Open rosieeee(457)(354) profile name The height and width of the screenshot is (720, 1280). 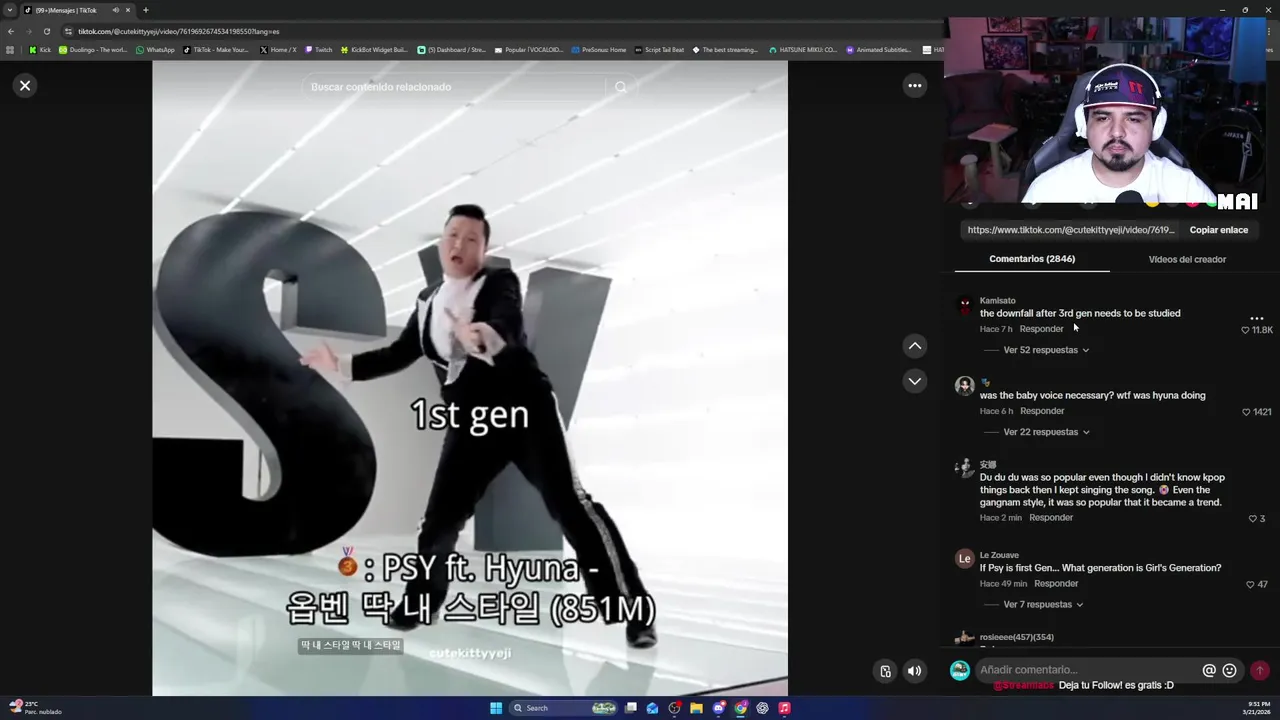coord(1016,637)
